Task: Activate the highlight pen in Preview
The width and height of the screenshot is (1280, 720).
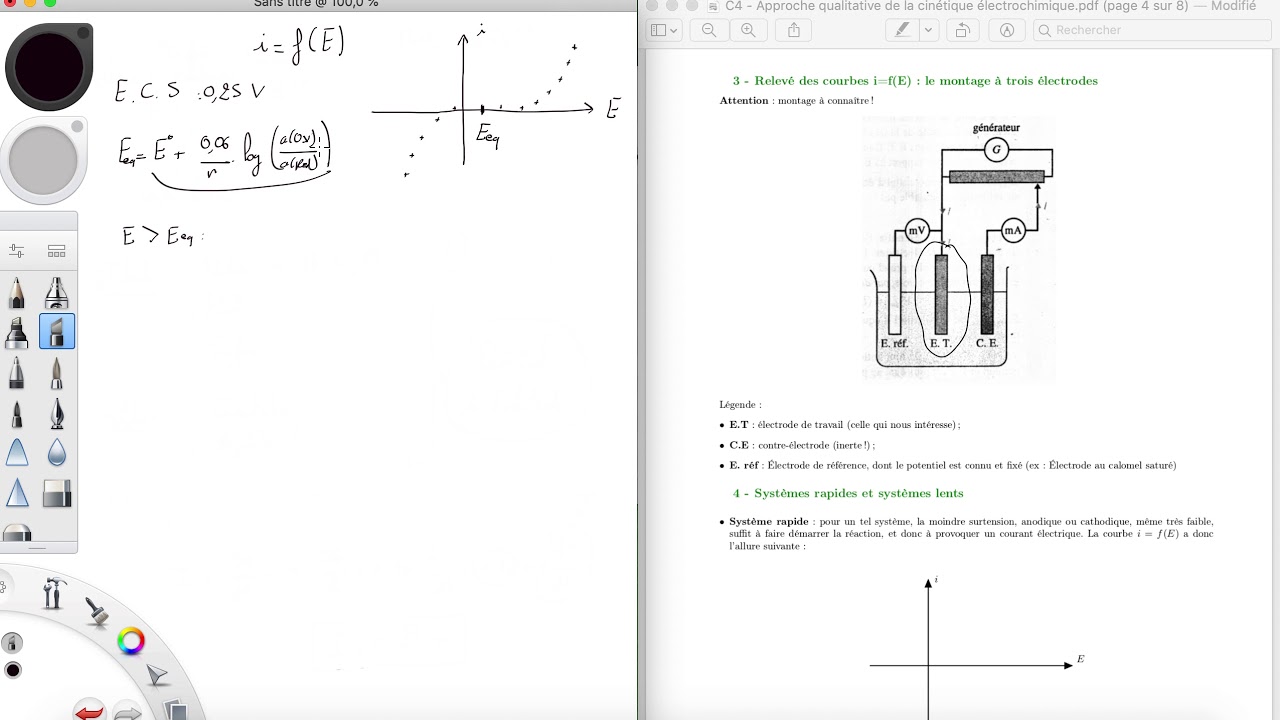Action: click(x=903, y=30)
